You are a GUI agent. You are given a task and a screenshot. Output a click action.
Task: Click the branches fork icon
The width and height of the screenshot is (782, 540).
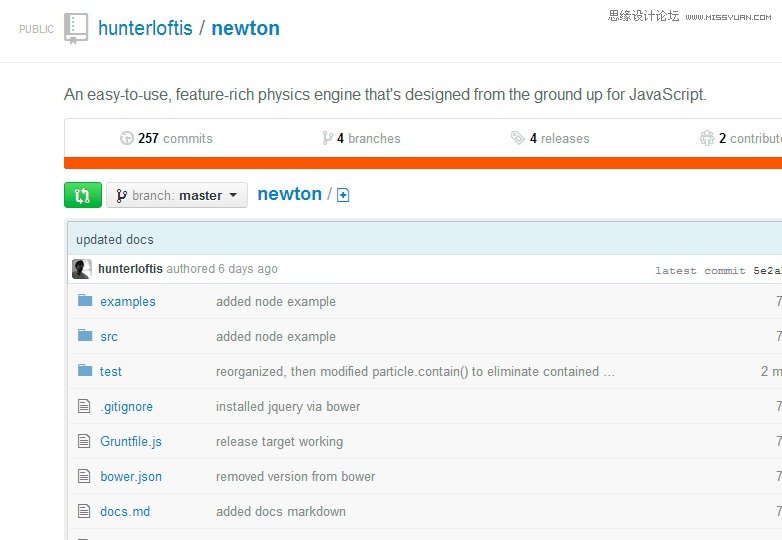[327, 138]
